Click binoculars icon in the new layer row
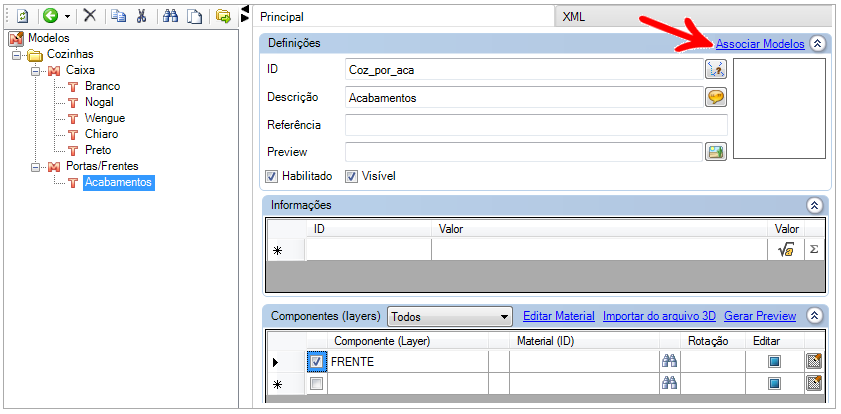The width and height of the screenshot is (841, 414). pyautogui.click(x=669, y=383)
